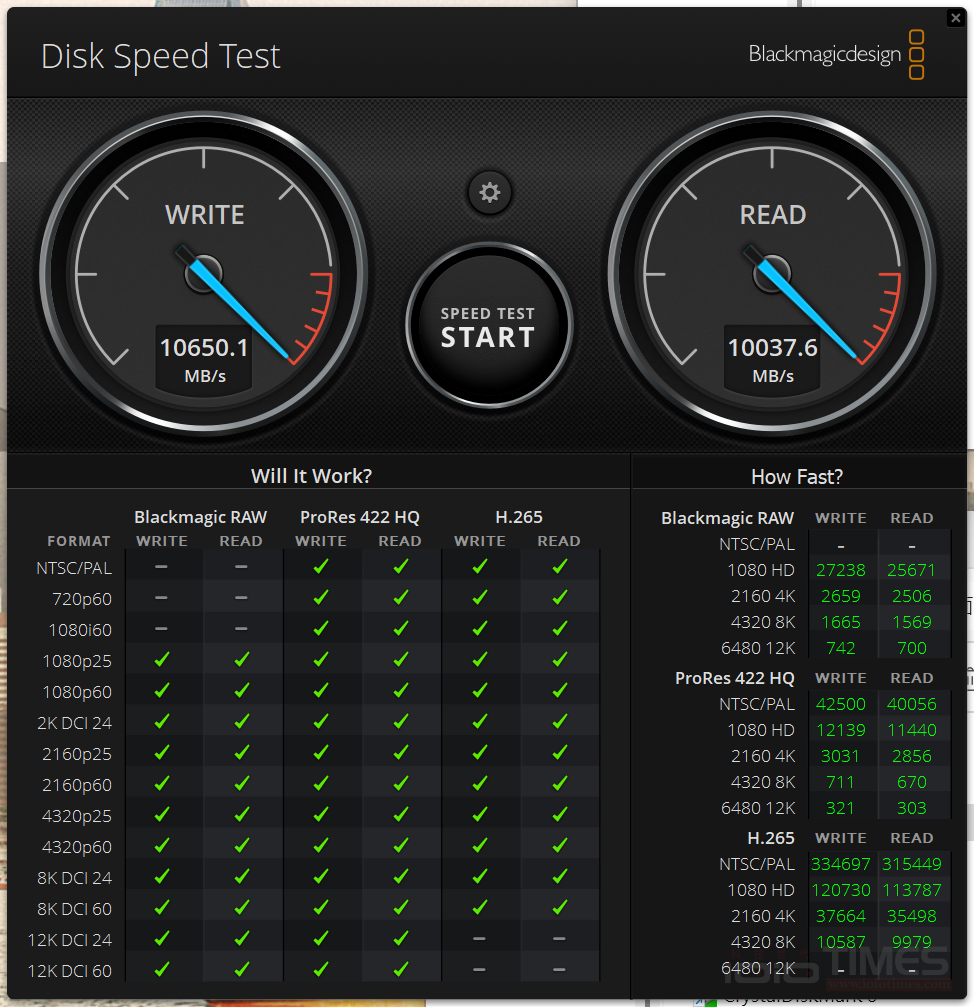This screenshot has height=1007, width=974.
Task: Click the Speed Test START button
Action: point(489,326)
